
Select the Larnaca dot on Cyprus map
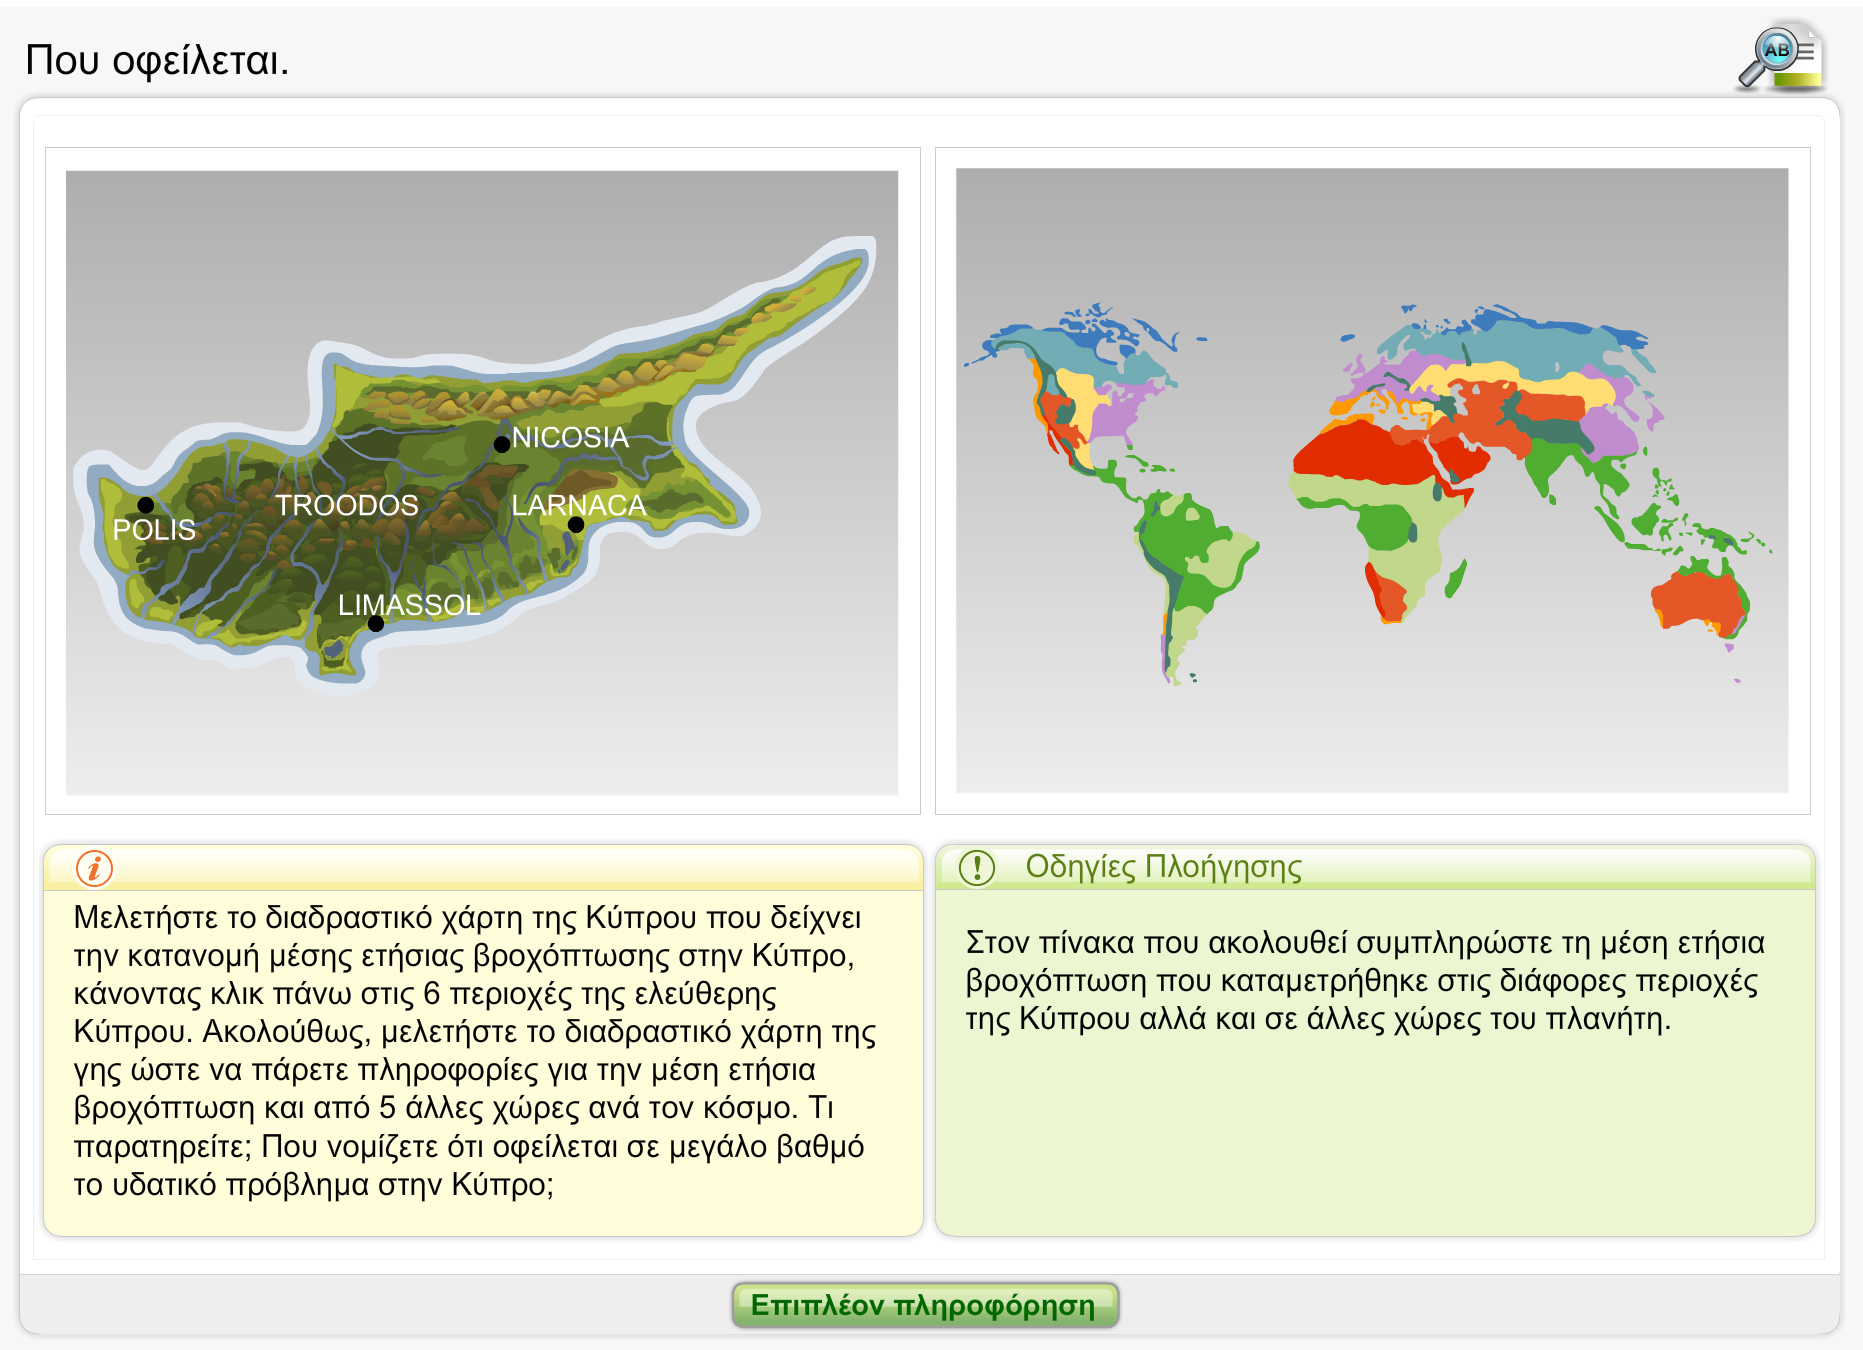pos(576,525)
